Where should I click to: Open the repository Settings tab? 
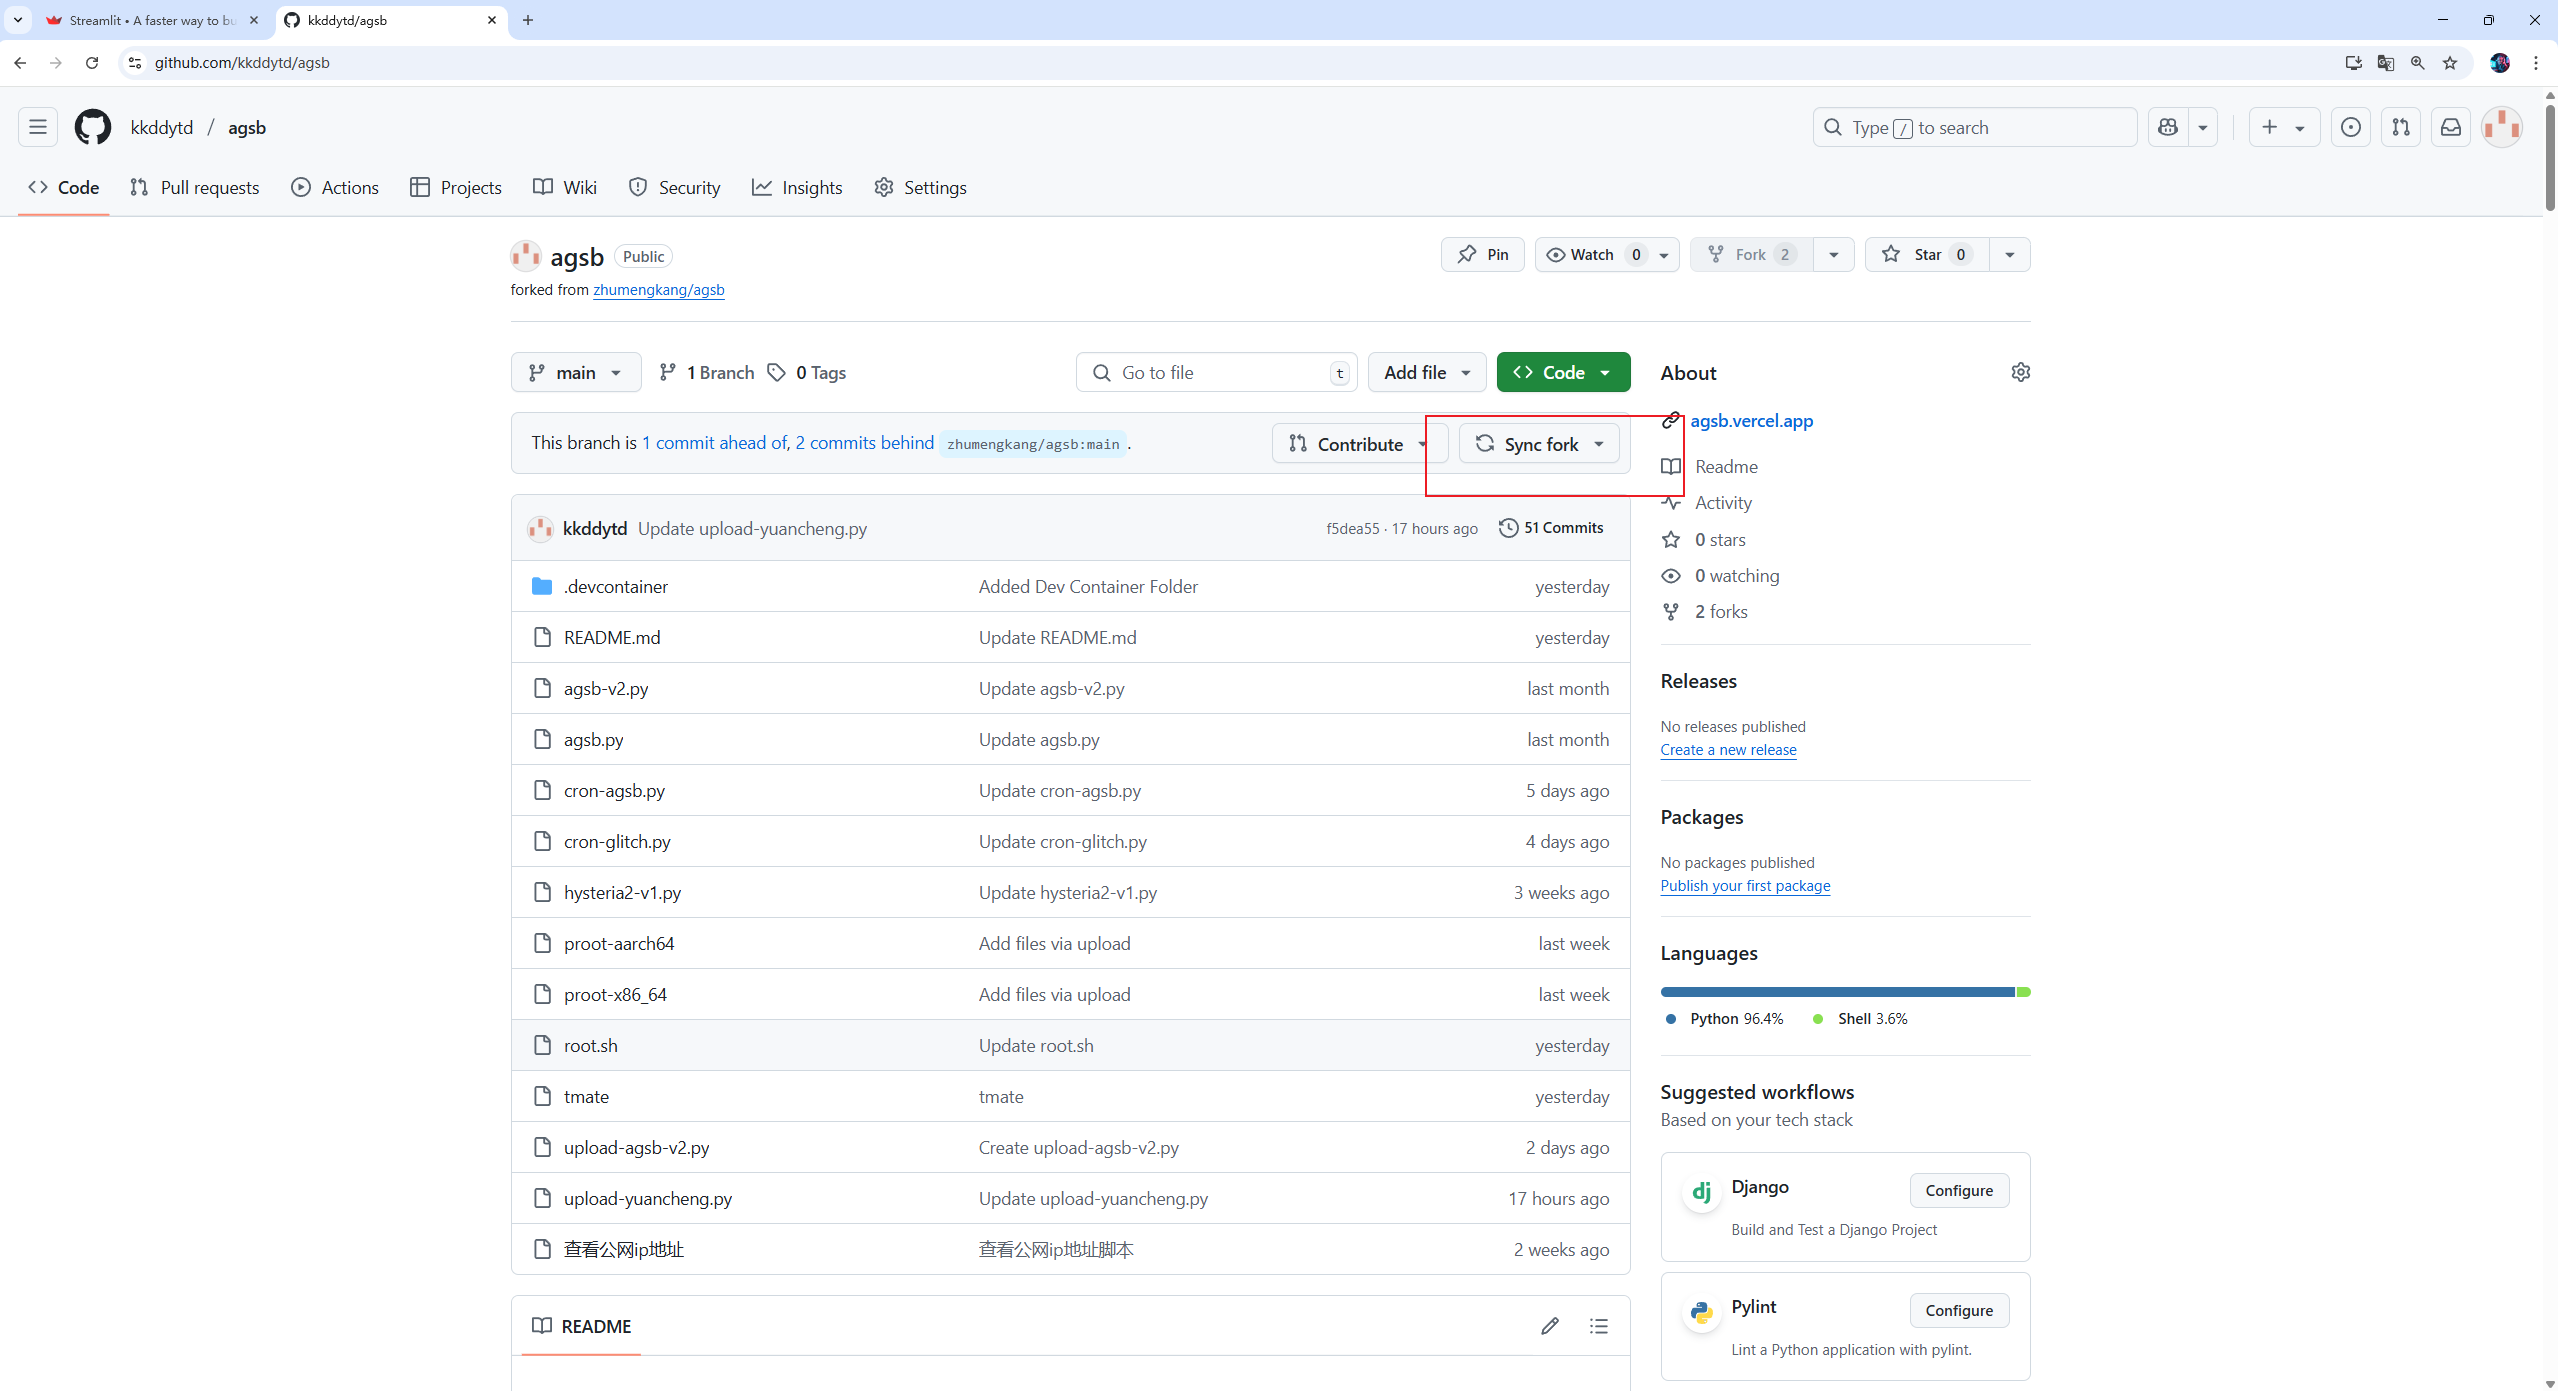pos(920,187)
